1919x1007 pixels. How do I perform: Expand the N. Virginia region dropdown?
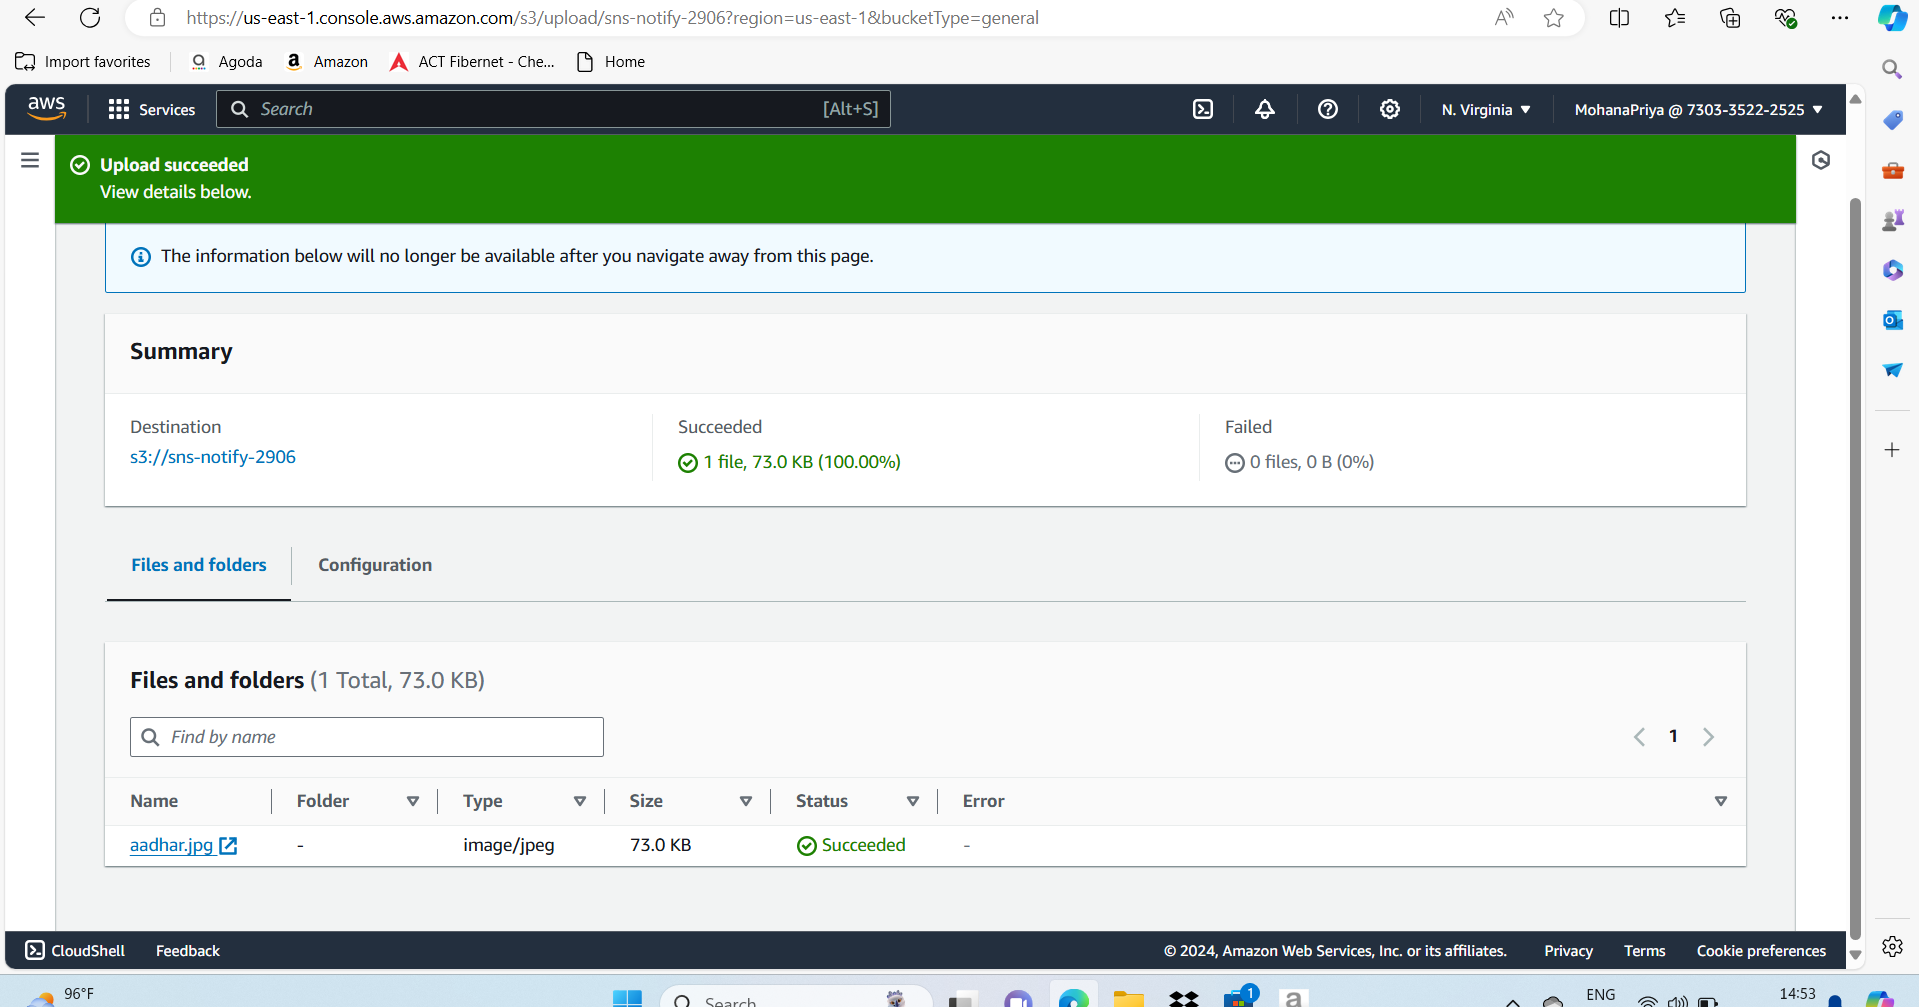point(1486,110)
